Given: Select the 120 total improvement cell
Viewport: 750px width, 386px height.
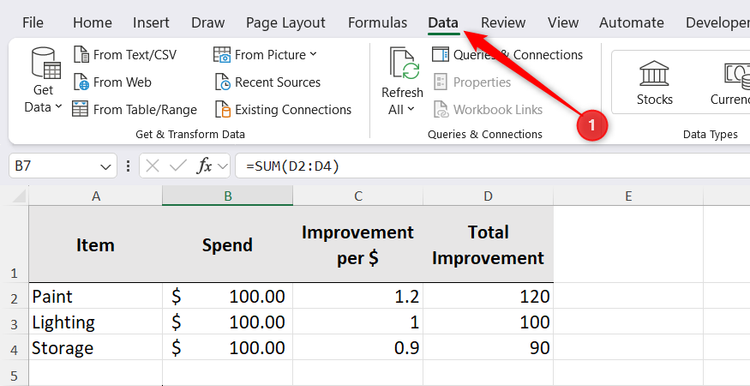Looking at the screenshot, I should [x=488, y=296].
